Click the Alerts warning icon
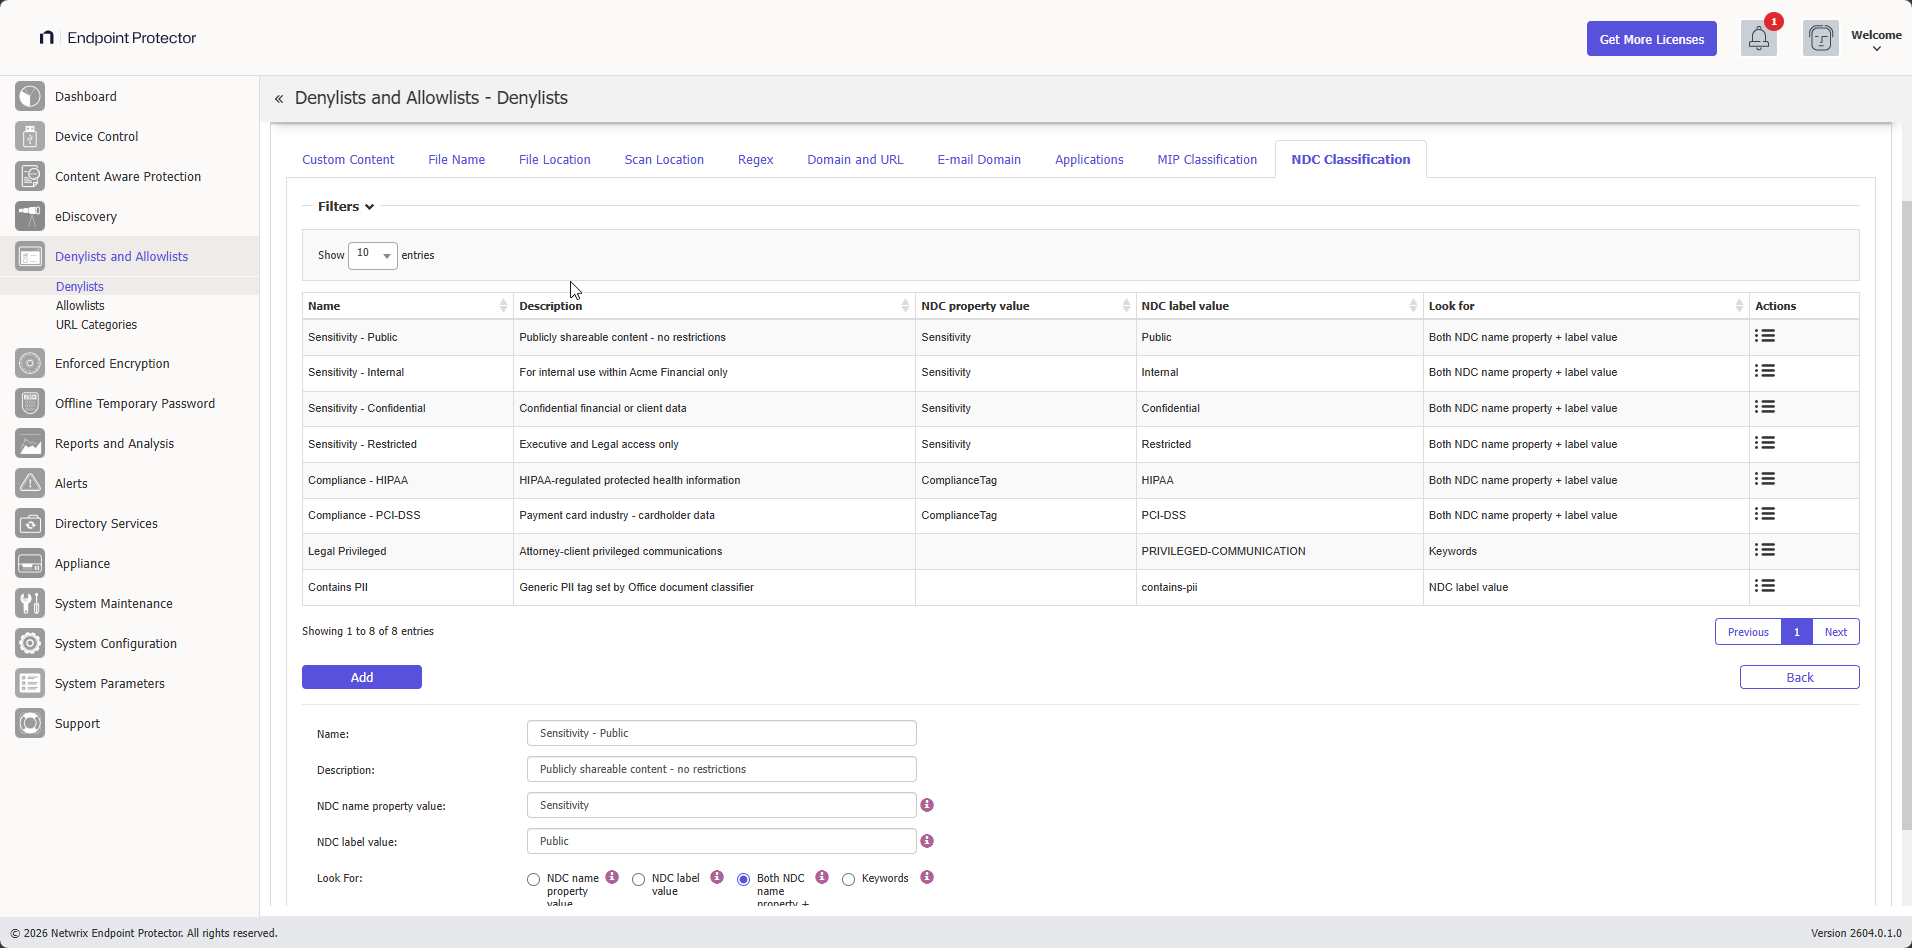Viewport: 1912px width, 948px height. point(30,483)
